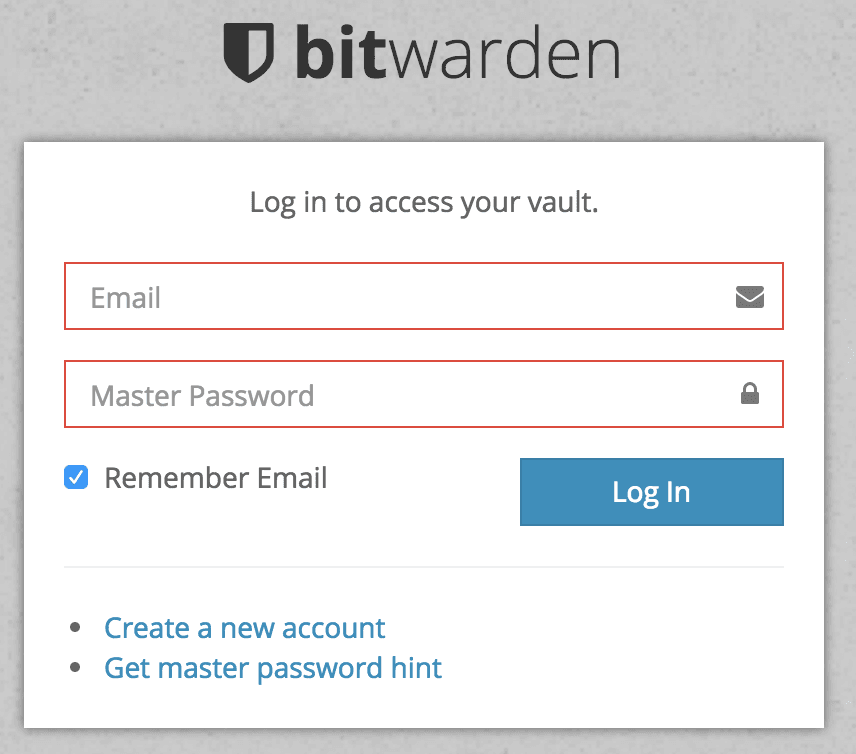Focus the Email input field
856x754 pixels.
point(424,296)
